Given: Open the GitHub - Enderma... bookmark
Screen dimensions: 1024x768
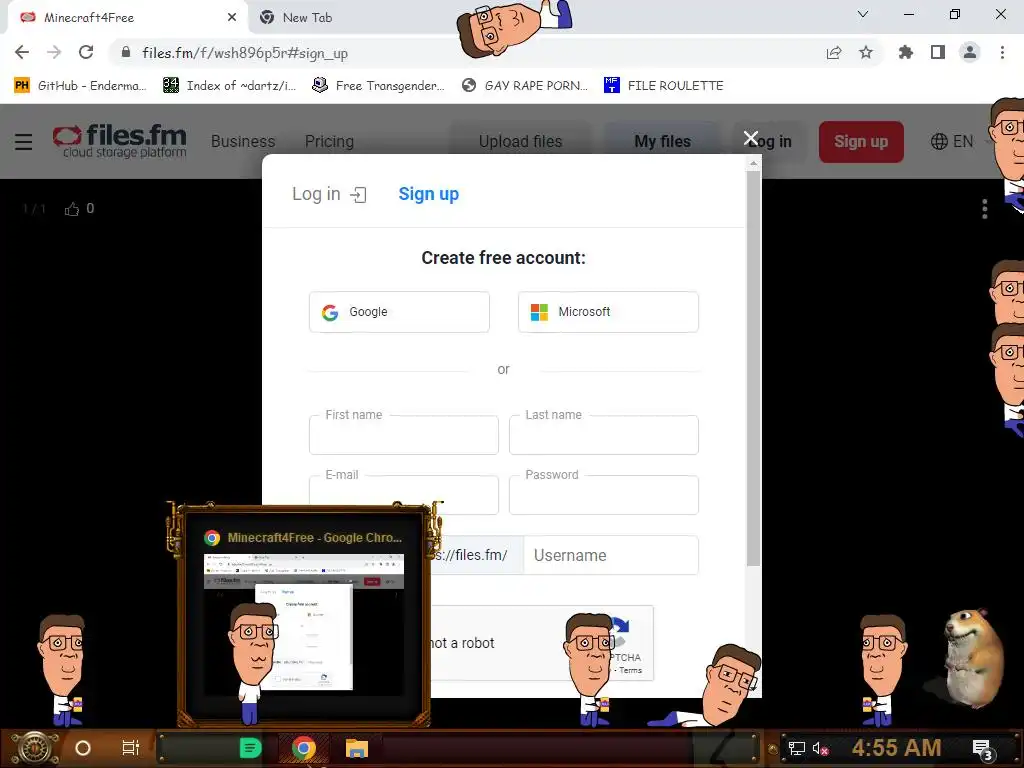Looking at the screenshot, I should tap(80, 86).
